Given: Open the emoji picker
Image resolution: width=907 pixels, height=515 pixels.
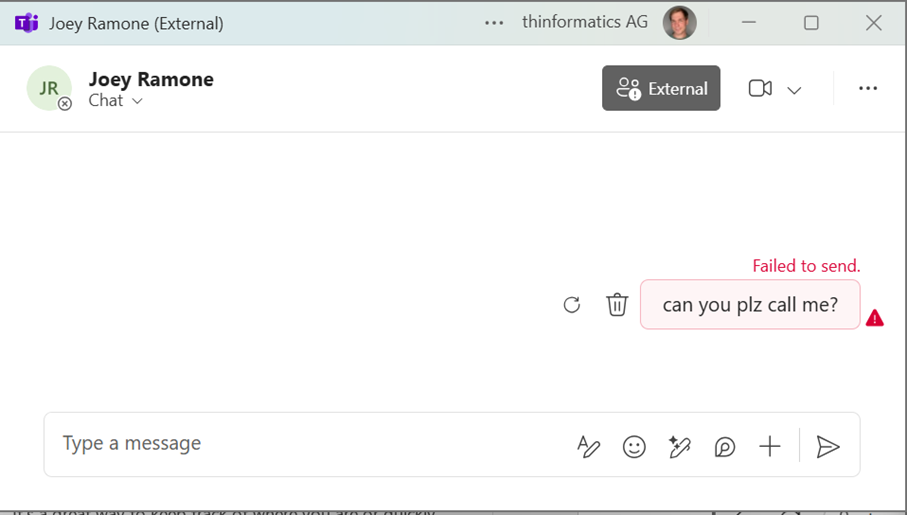Looking at the screenshot, I should (634, 446).
